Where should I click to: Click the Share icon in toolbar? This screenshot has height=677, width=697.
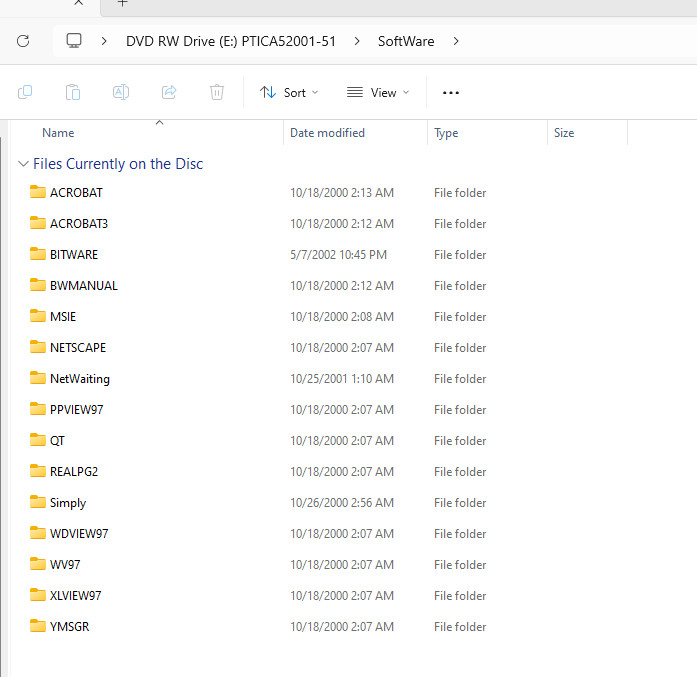pyautogui.click(x=169, y=92)
